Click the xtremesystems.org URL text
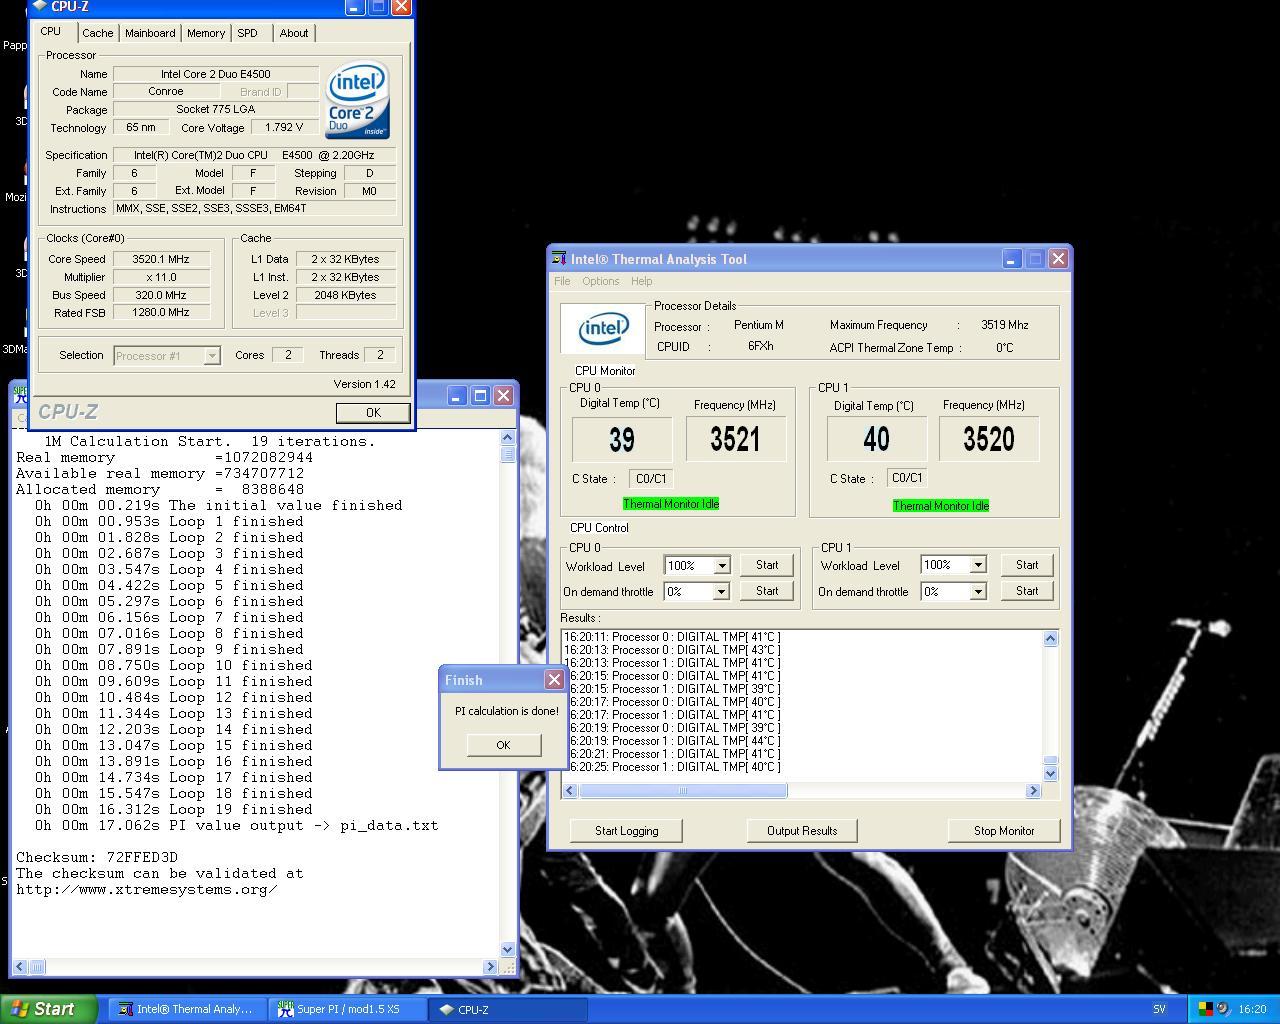This screenshot has height=1024, width=1280. point(147,889)
